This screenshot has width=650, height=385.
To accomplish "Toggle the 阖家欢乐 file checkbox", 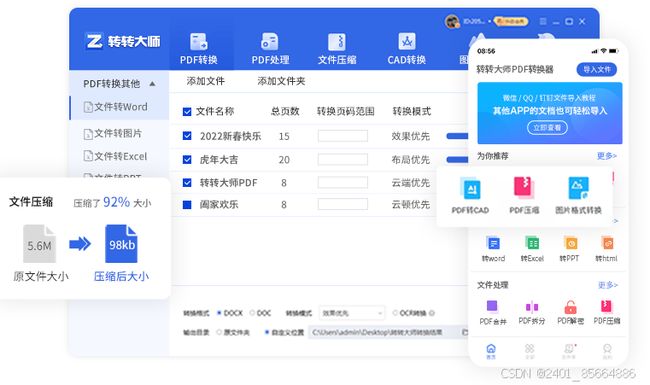I will [187, 204].
